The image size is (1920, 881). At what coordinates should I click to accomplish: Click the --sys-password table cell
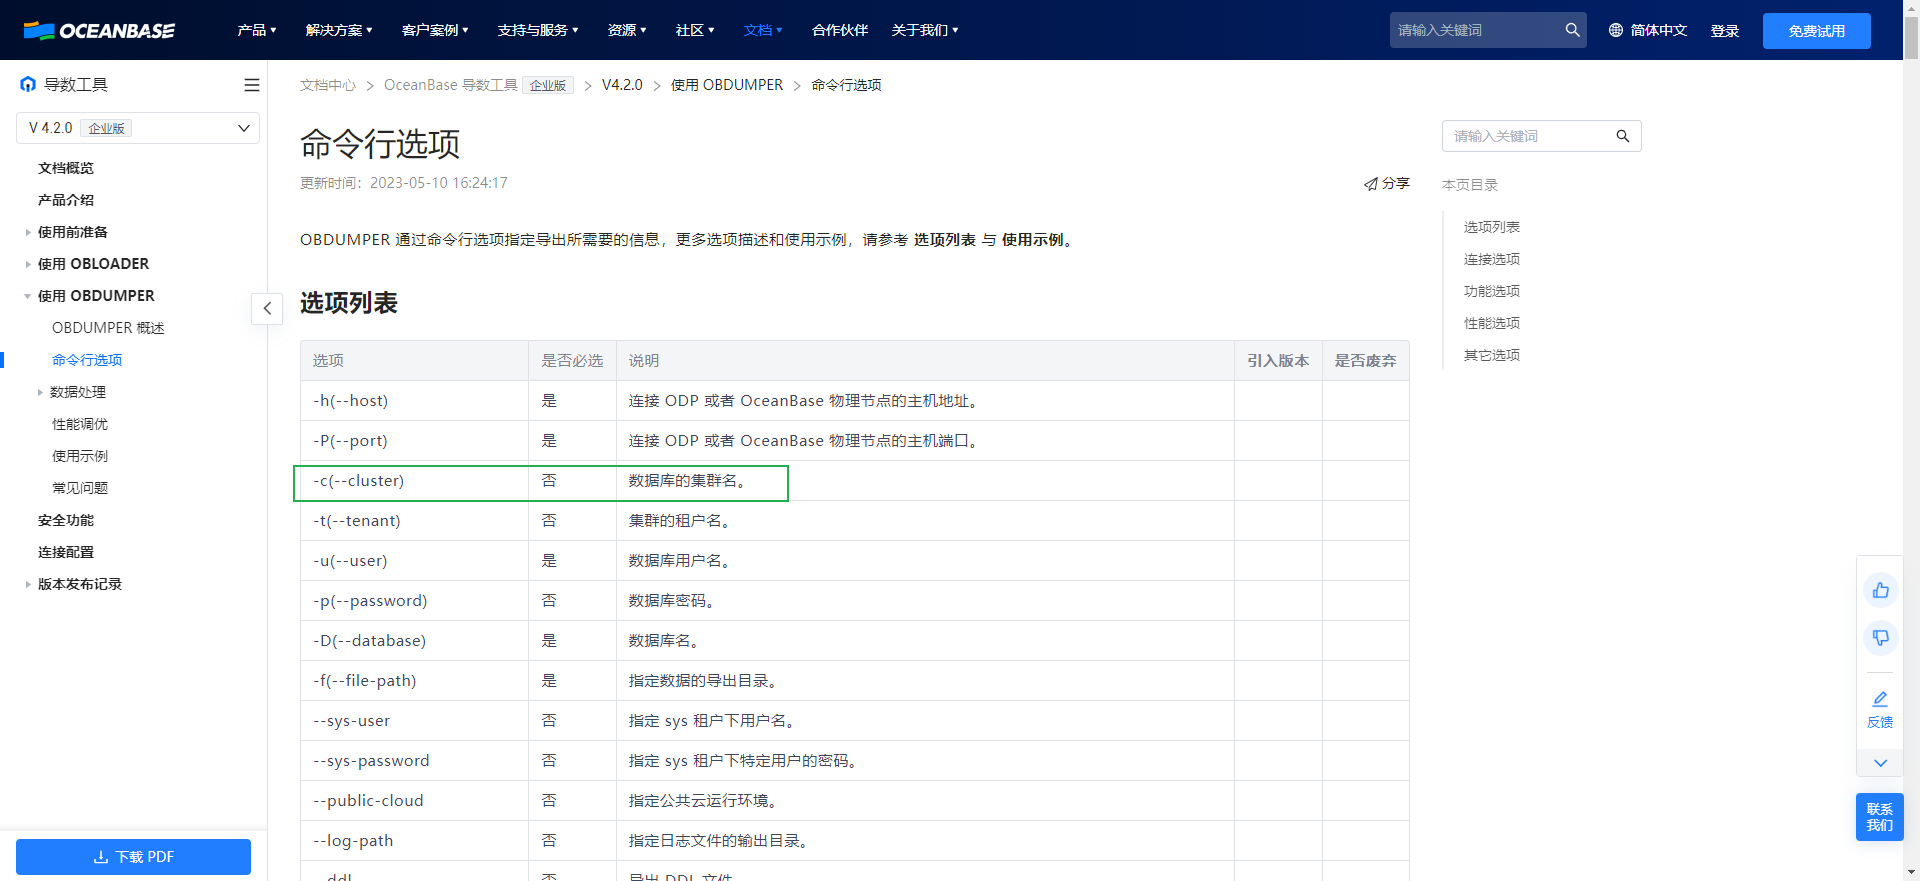[415, 761]
